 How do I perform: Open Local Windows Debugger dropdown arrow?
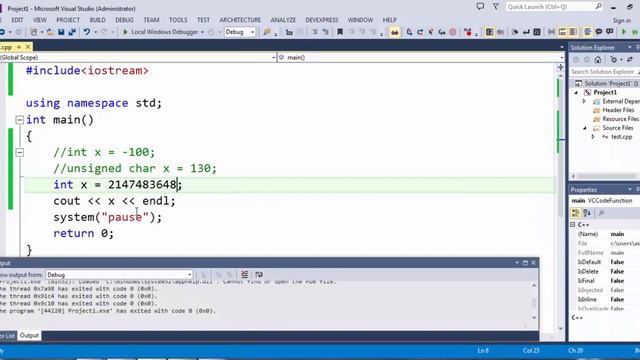pos(202,32)
